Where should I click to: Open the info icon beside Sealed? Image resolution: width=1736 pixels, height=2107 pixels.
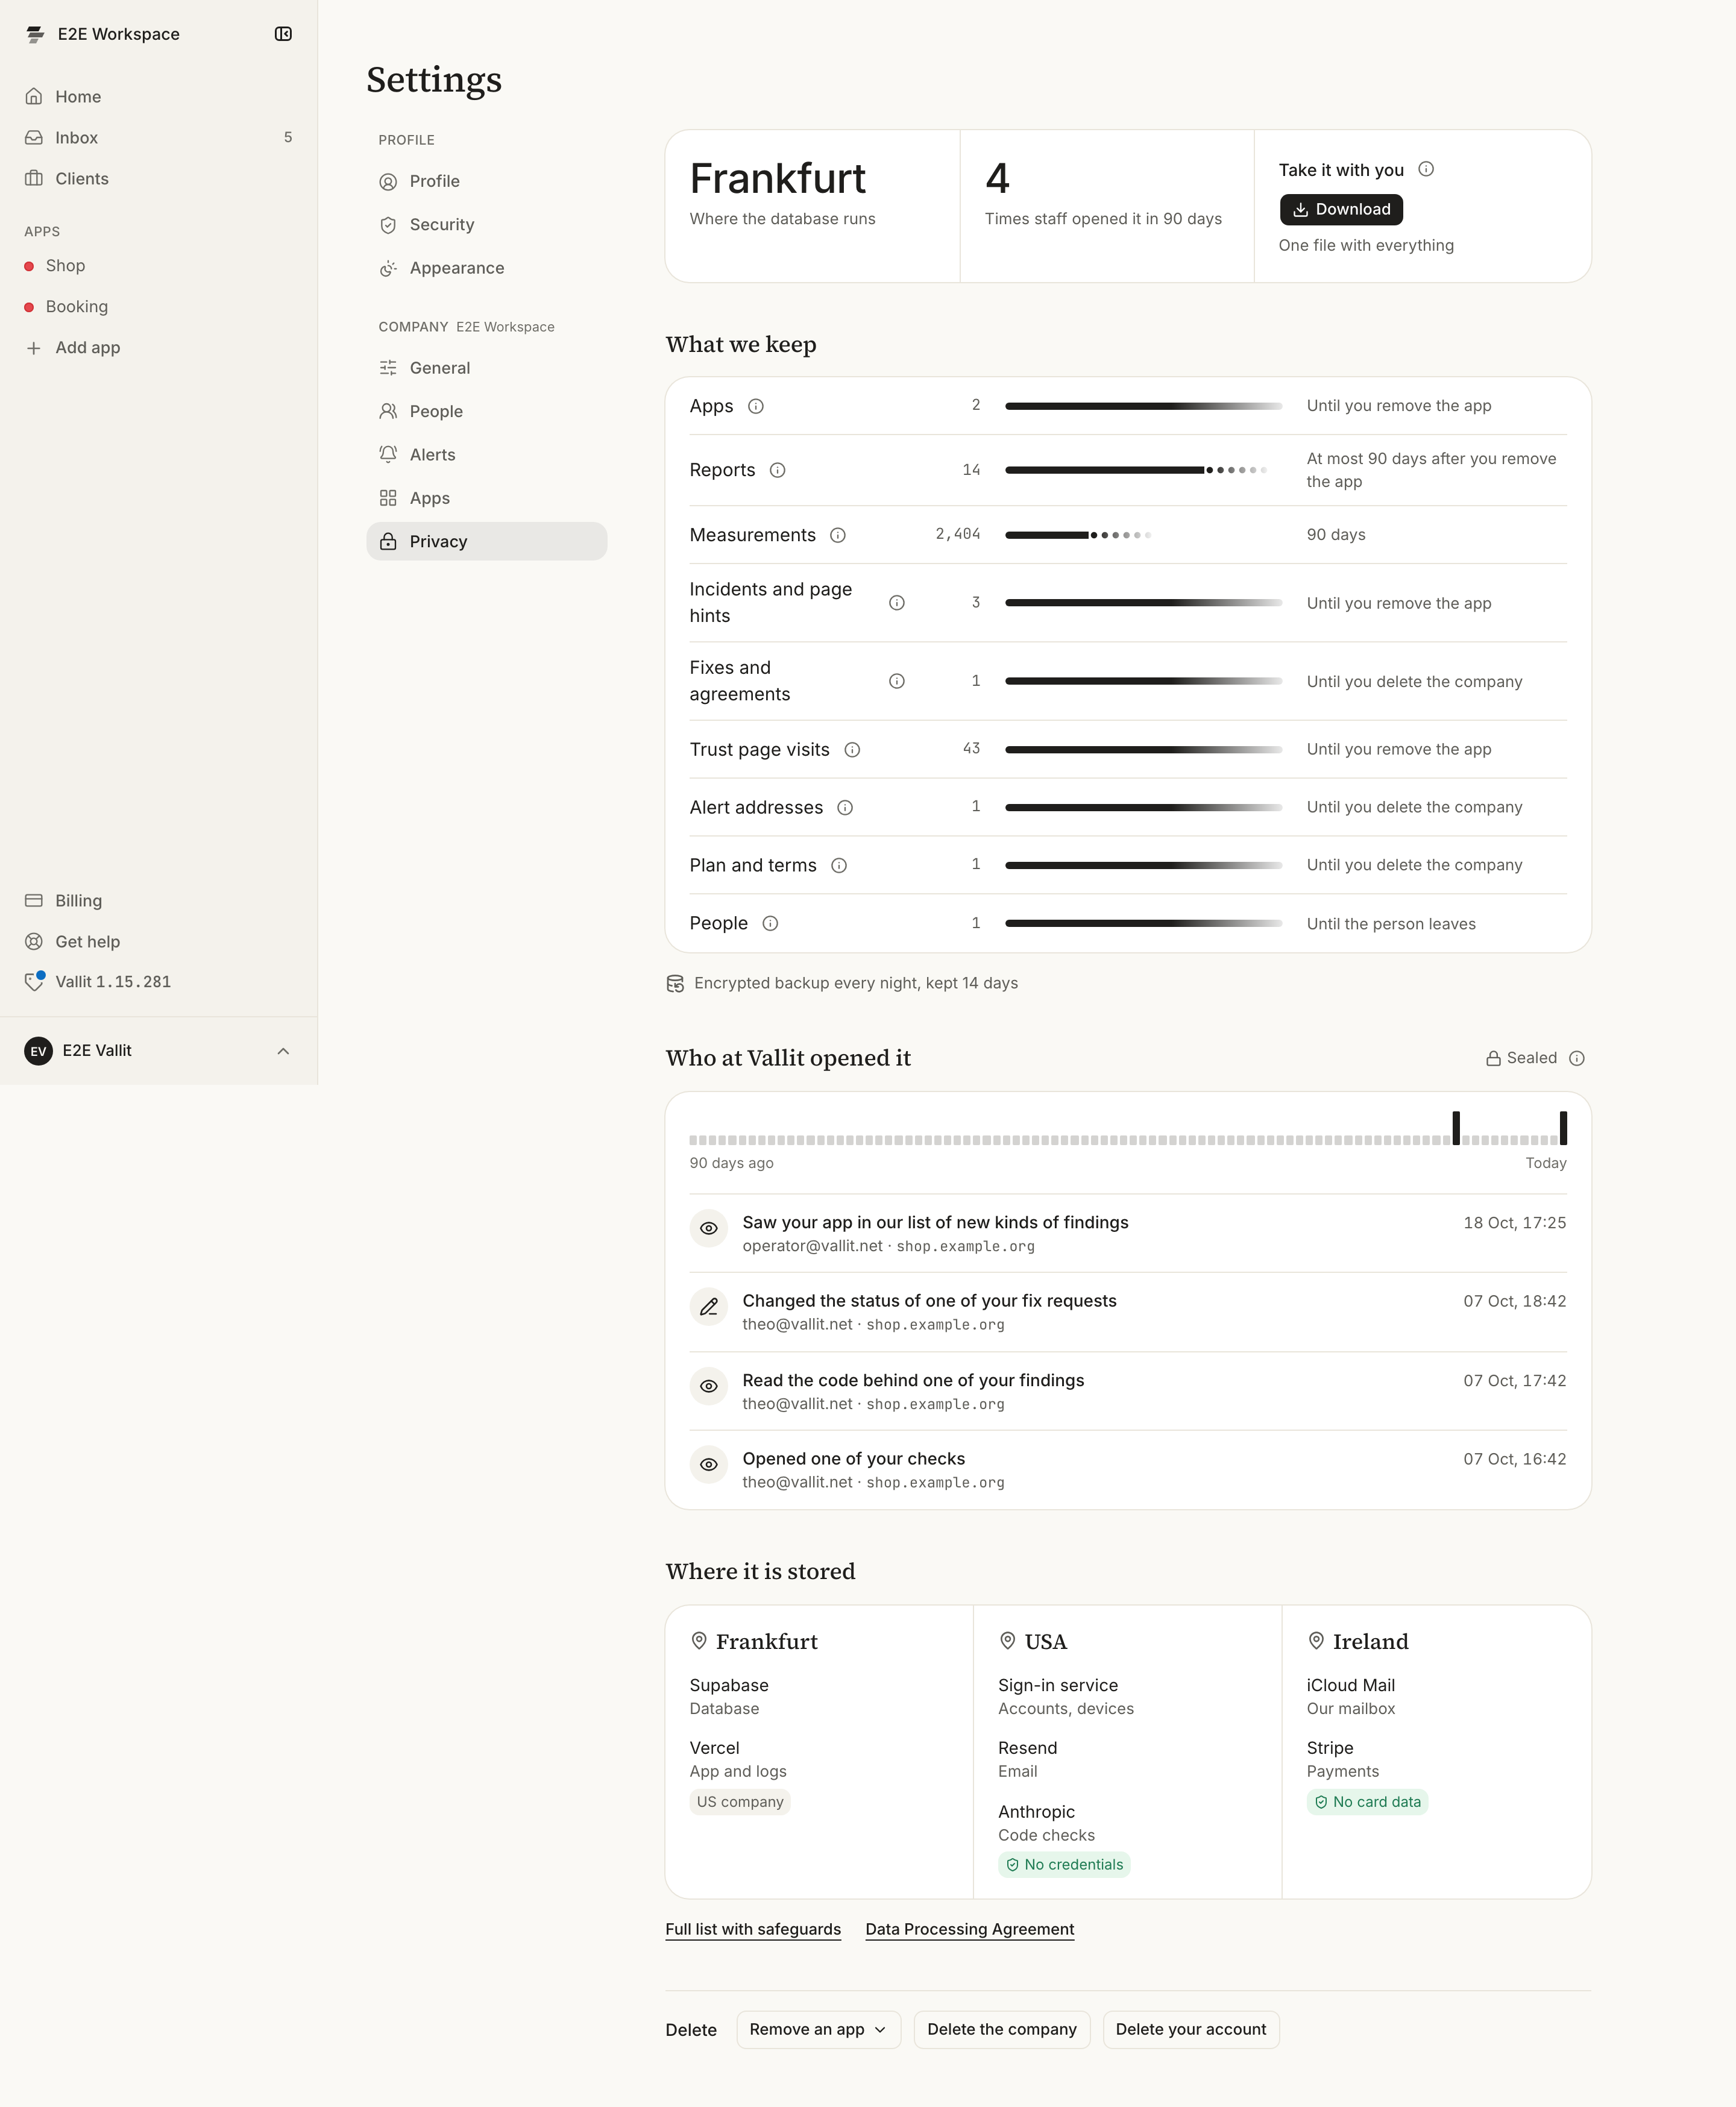click(1577, 1058)
